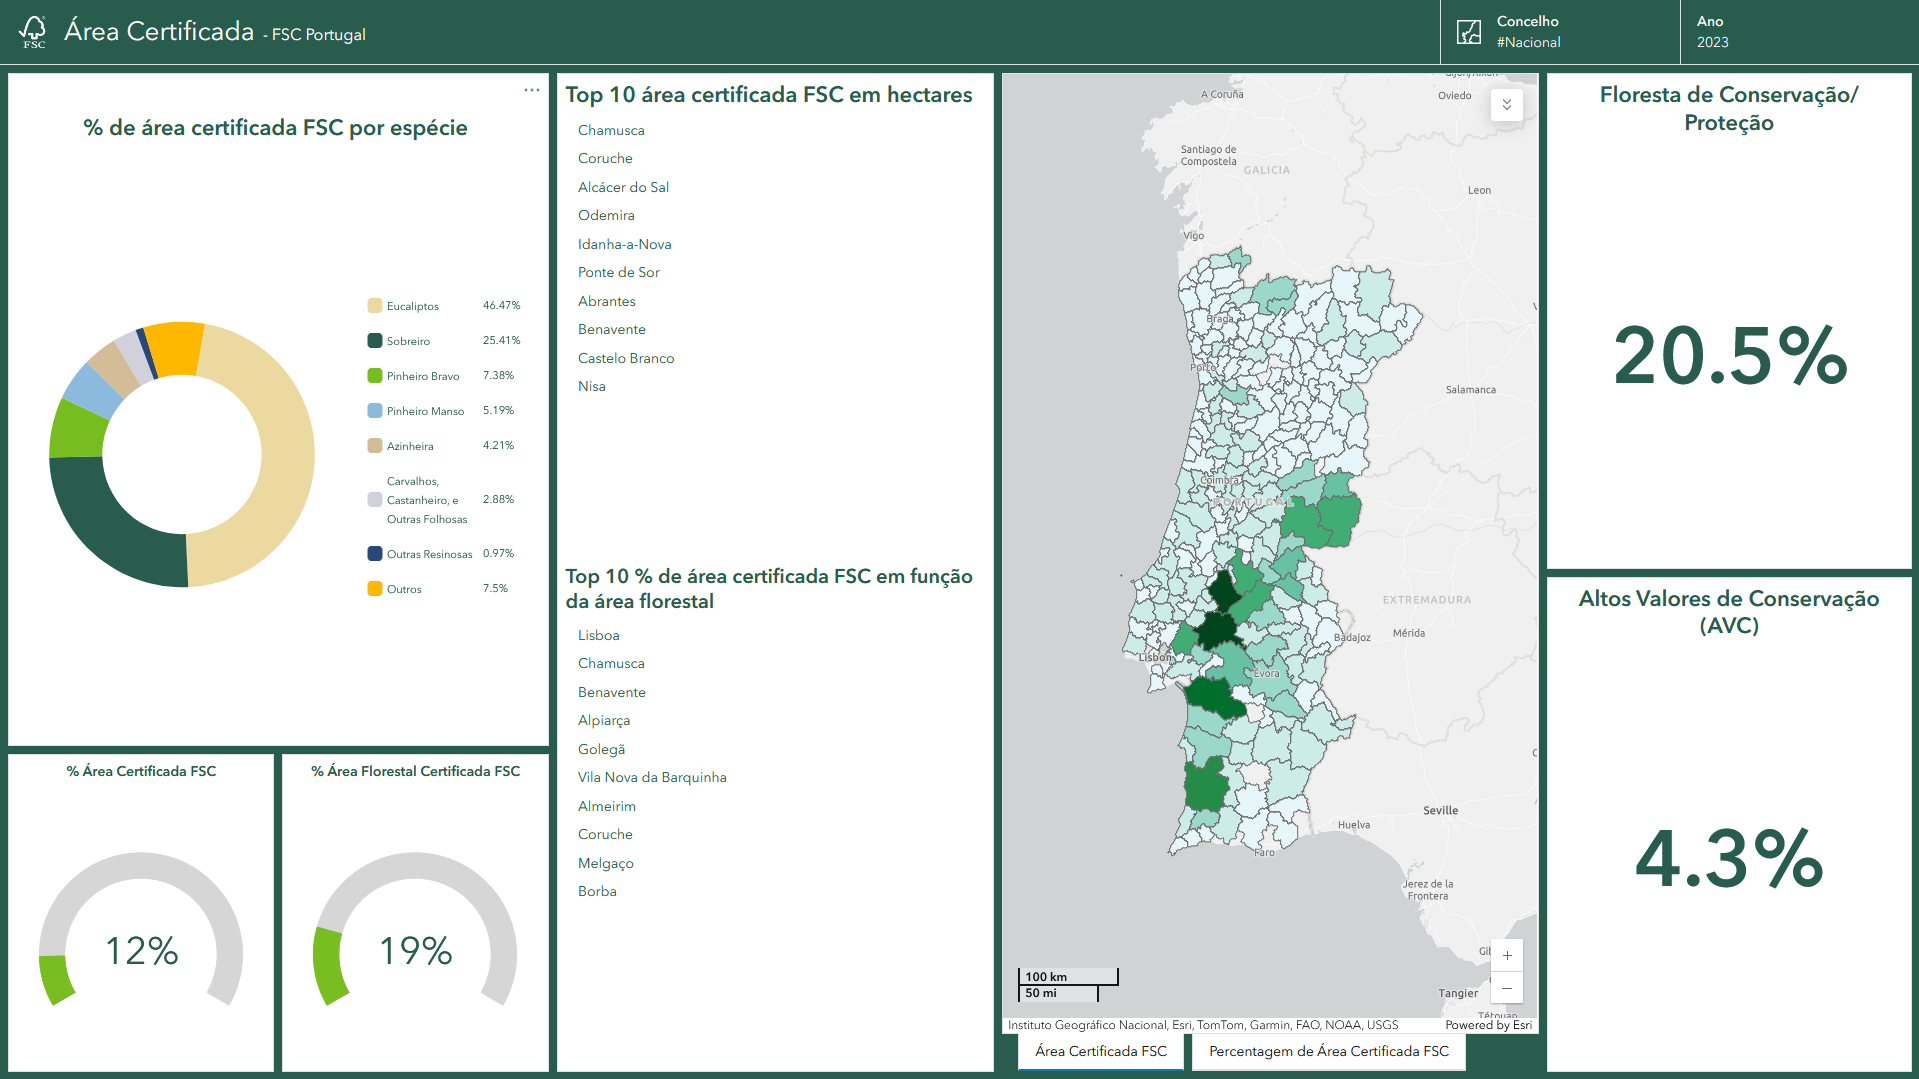
Task: Select the Área Certificada FSC tab
Action: point(1100,1051)
